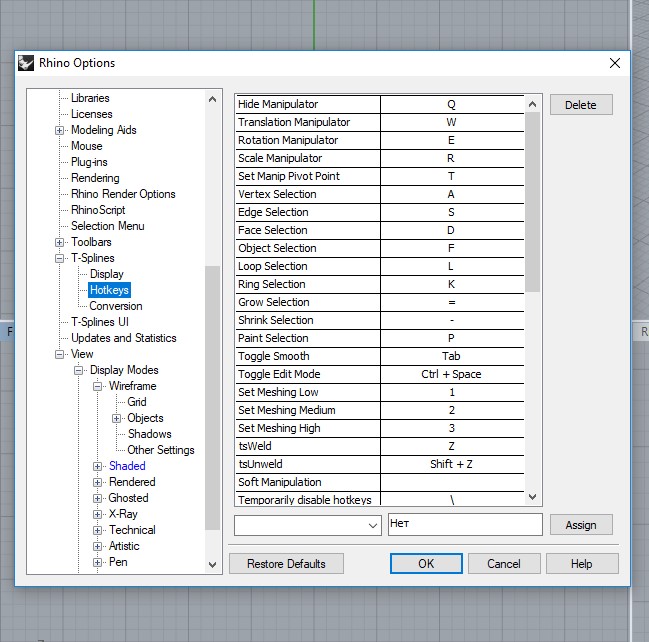Select Selection Menu tree item

pyautogui.click(x=108, y=226)
